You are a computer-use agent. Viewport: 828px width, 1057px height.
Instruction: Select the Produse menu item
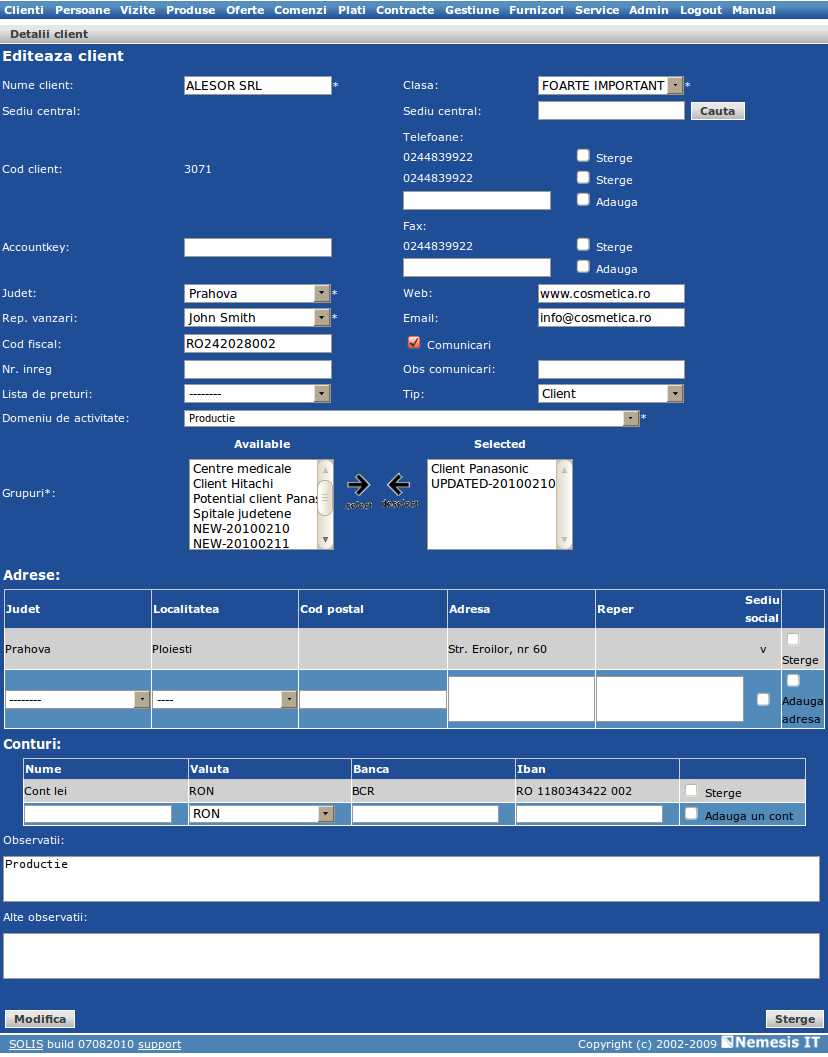tap(191, 10)
